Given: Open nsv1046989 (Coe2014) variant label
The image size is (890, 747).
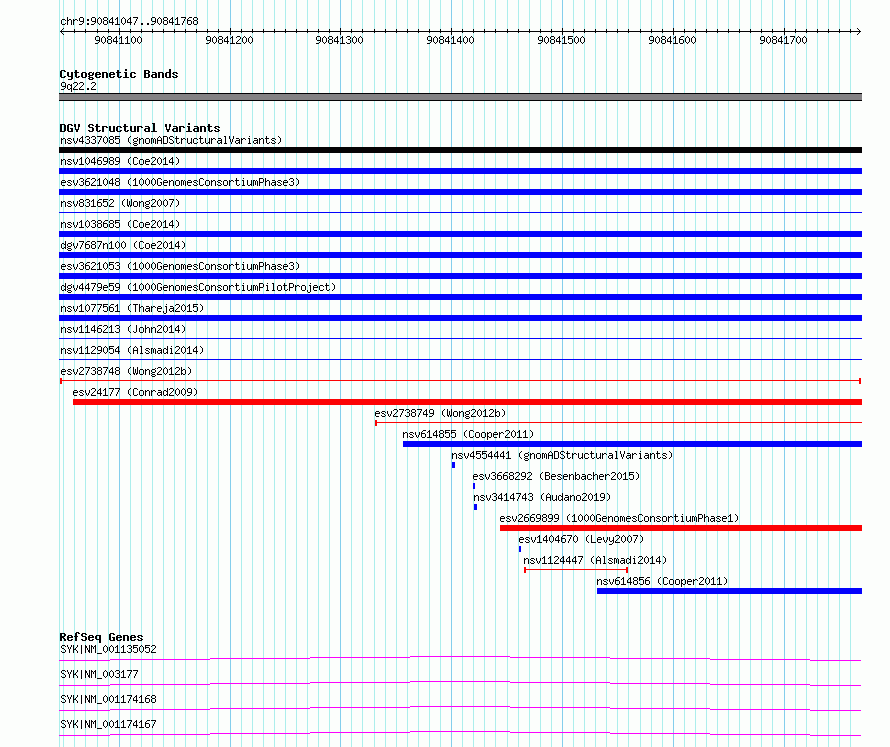Looking at the screenshot, I should coord(120,161).
